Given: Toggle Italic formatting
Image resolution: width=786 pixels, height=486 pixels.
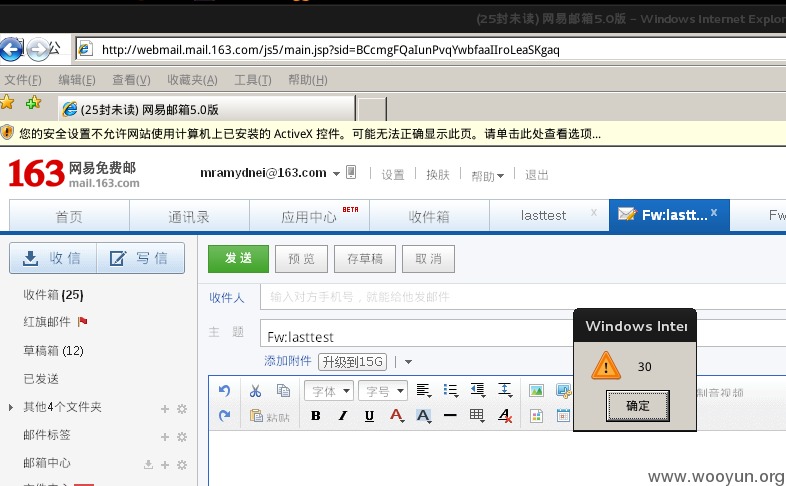Looking at the screenshot, I should 343,415.
